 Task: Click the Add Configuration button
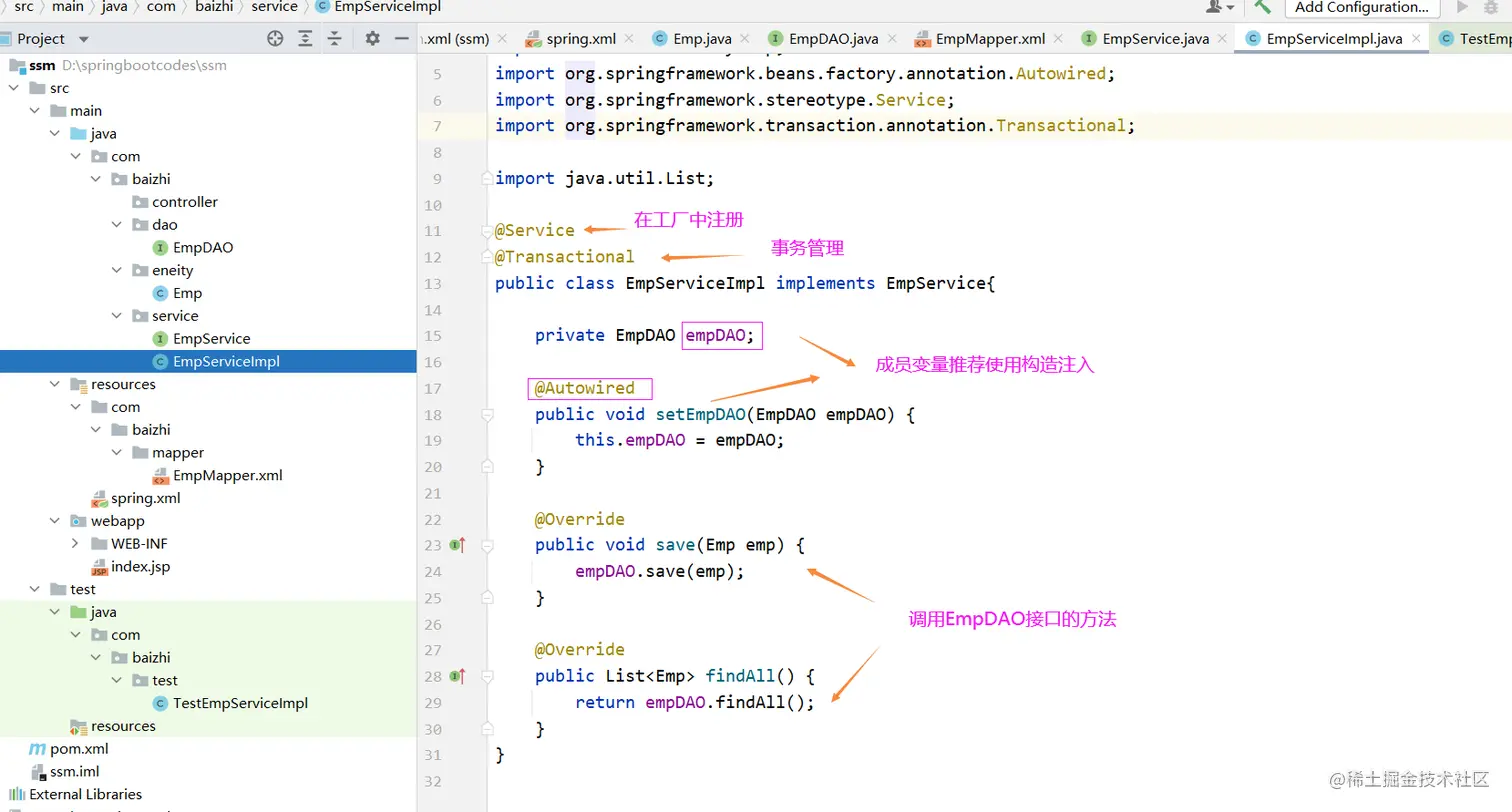click(x=1361, y=7)
